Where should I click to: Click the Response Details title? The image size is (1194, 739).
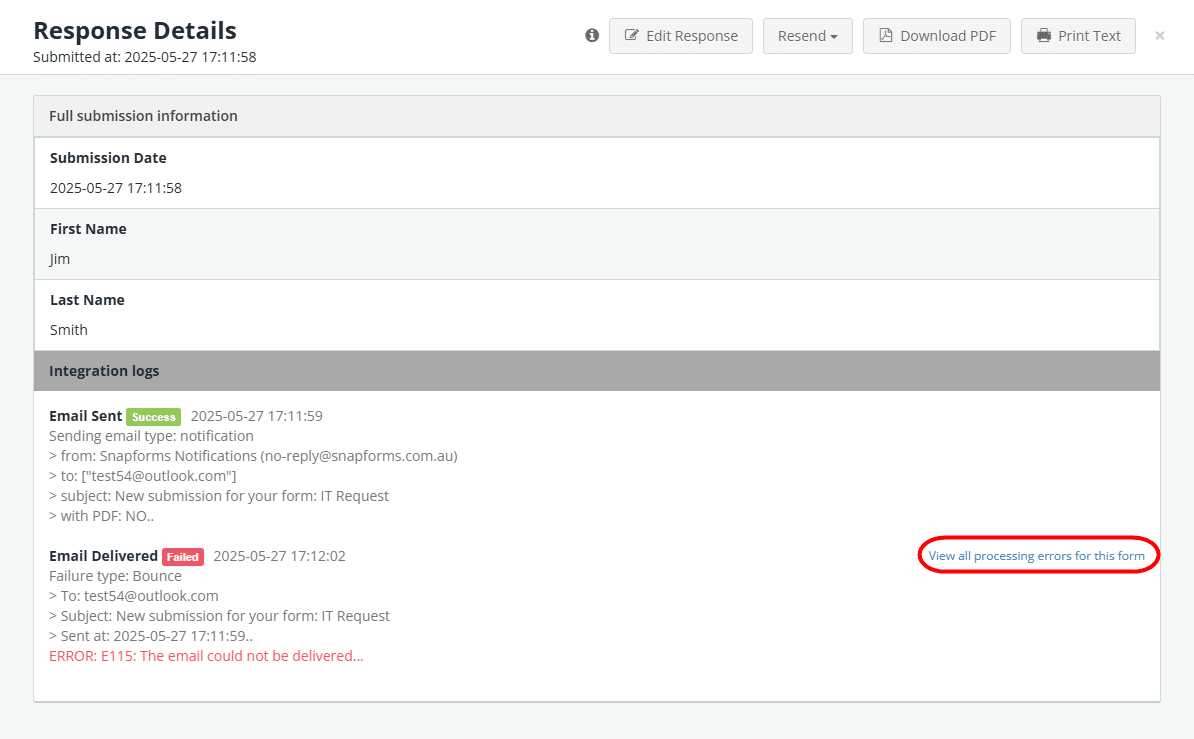[x=135, y=30]
